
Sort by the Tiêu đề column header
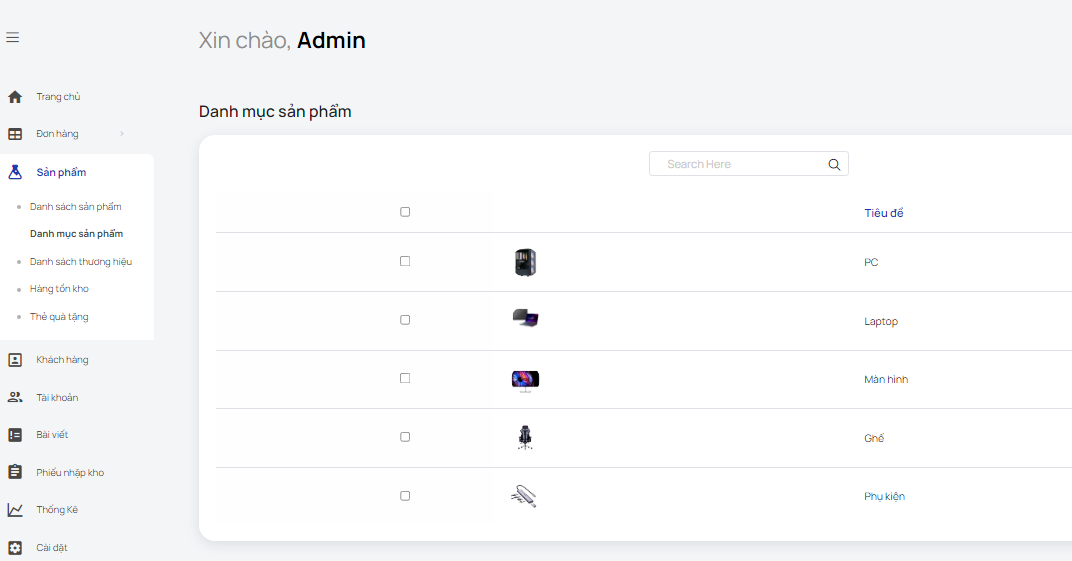[883, 213]
